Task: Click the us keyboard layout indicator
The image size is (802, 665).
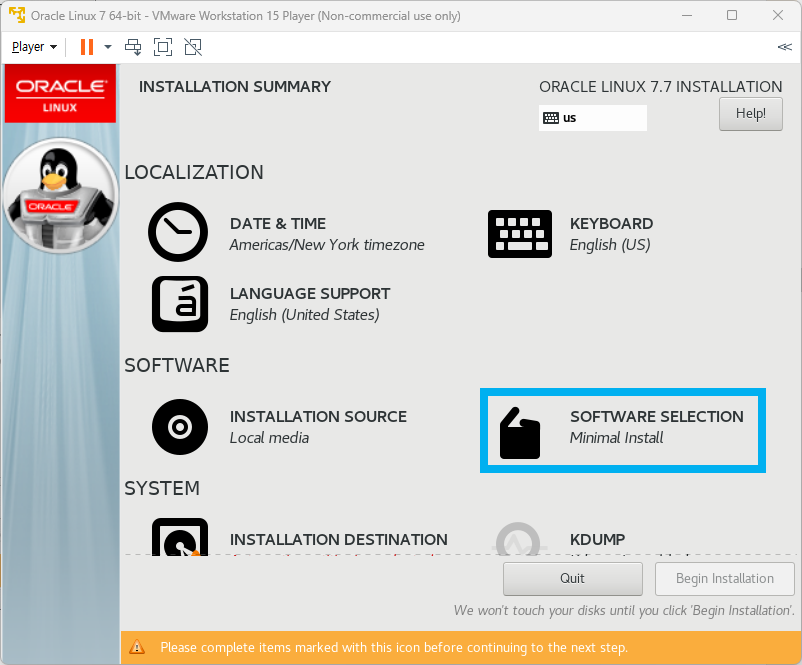Action: [x=593, y=118]
